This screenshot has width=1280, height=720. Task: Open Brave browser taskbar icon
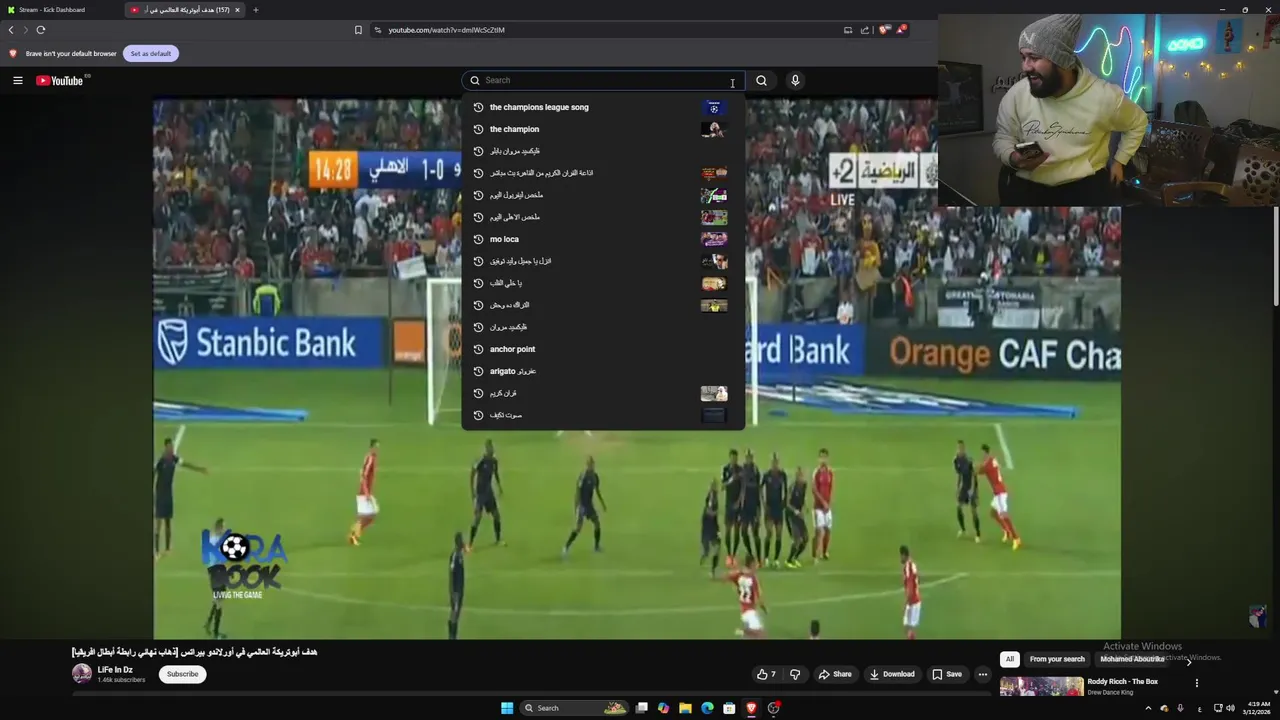[x=751, y=708]
